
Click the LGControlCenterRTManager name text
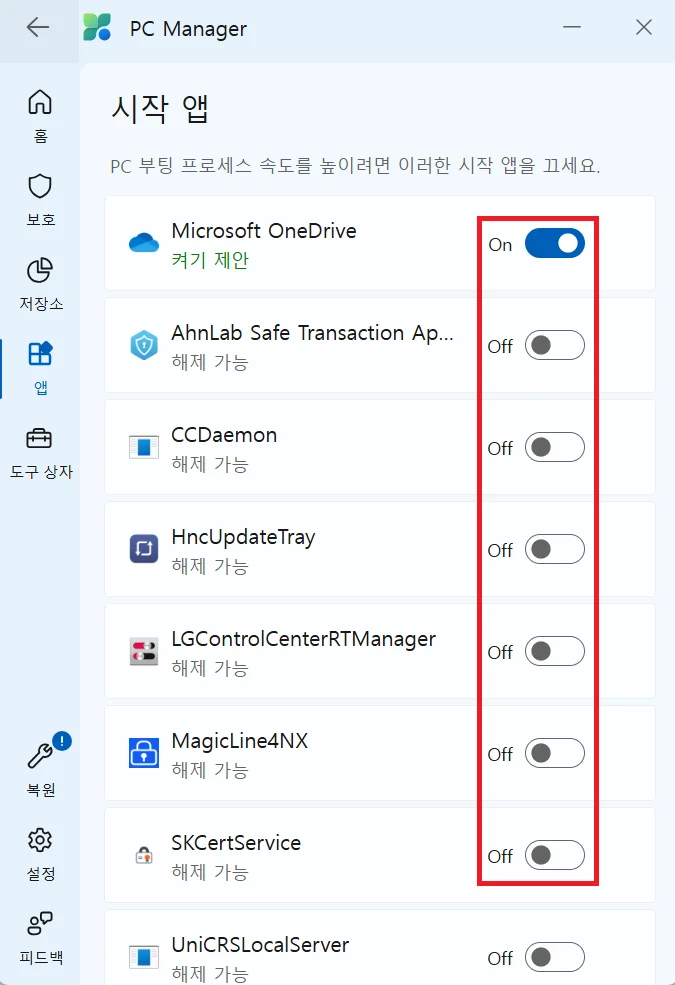303,639
